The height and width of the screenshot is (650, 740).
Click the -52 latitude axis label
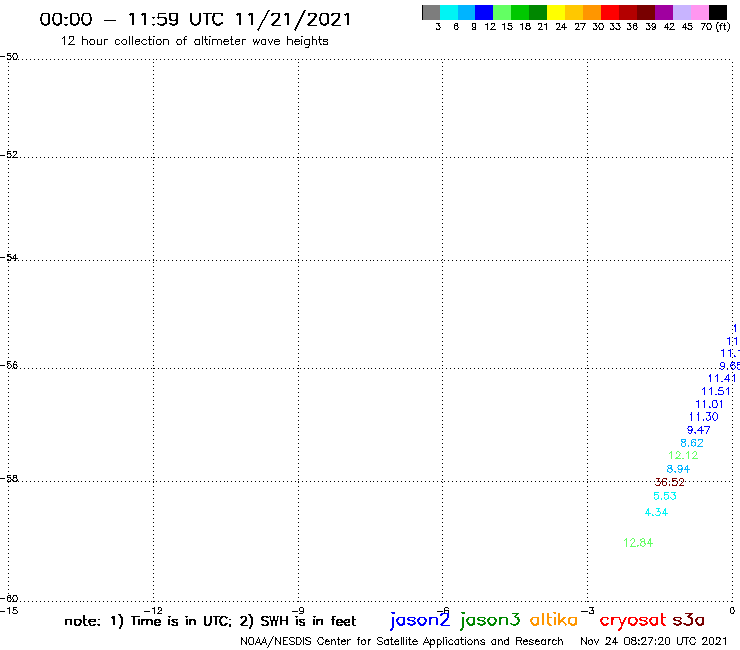[9, 155]
